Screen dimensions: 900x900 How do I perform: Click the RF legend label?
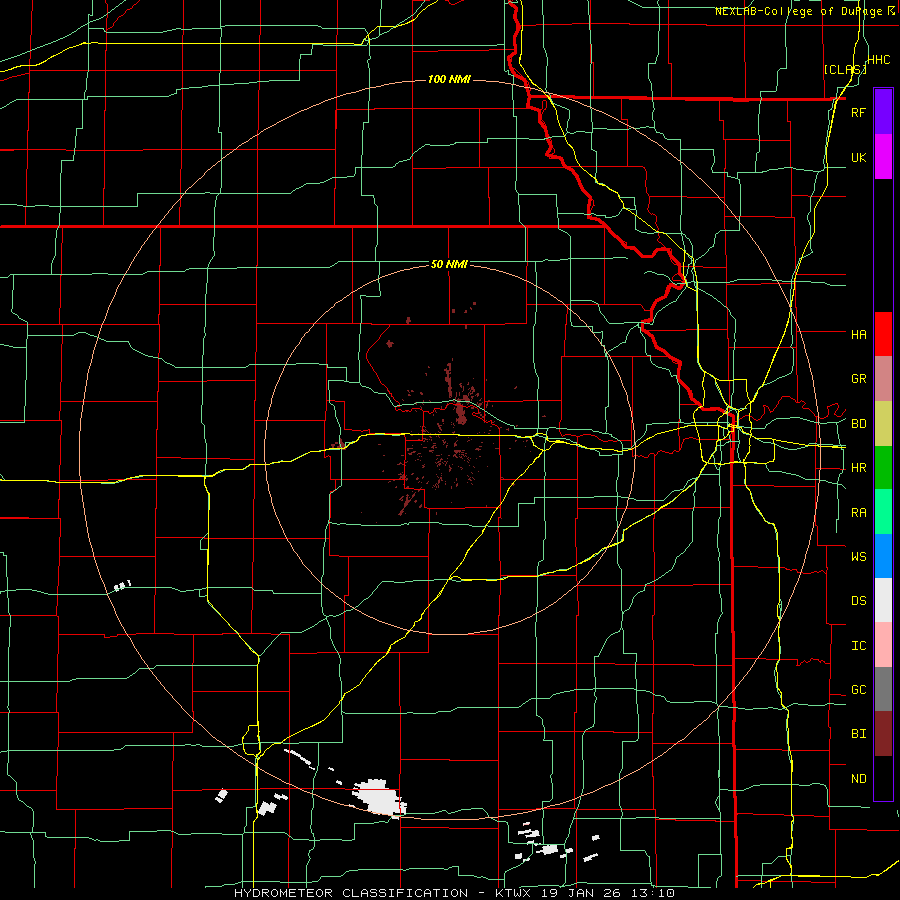pyautogui.click(x=858, y=112)
